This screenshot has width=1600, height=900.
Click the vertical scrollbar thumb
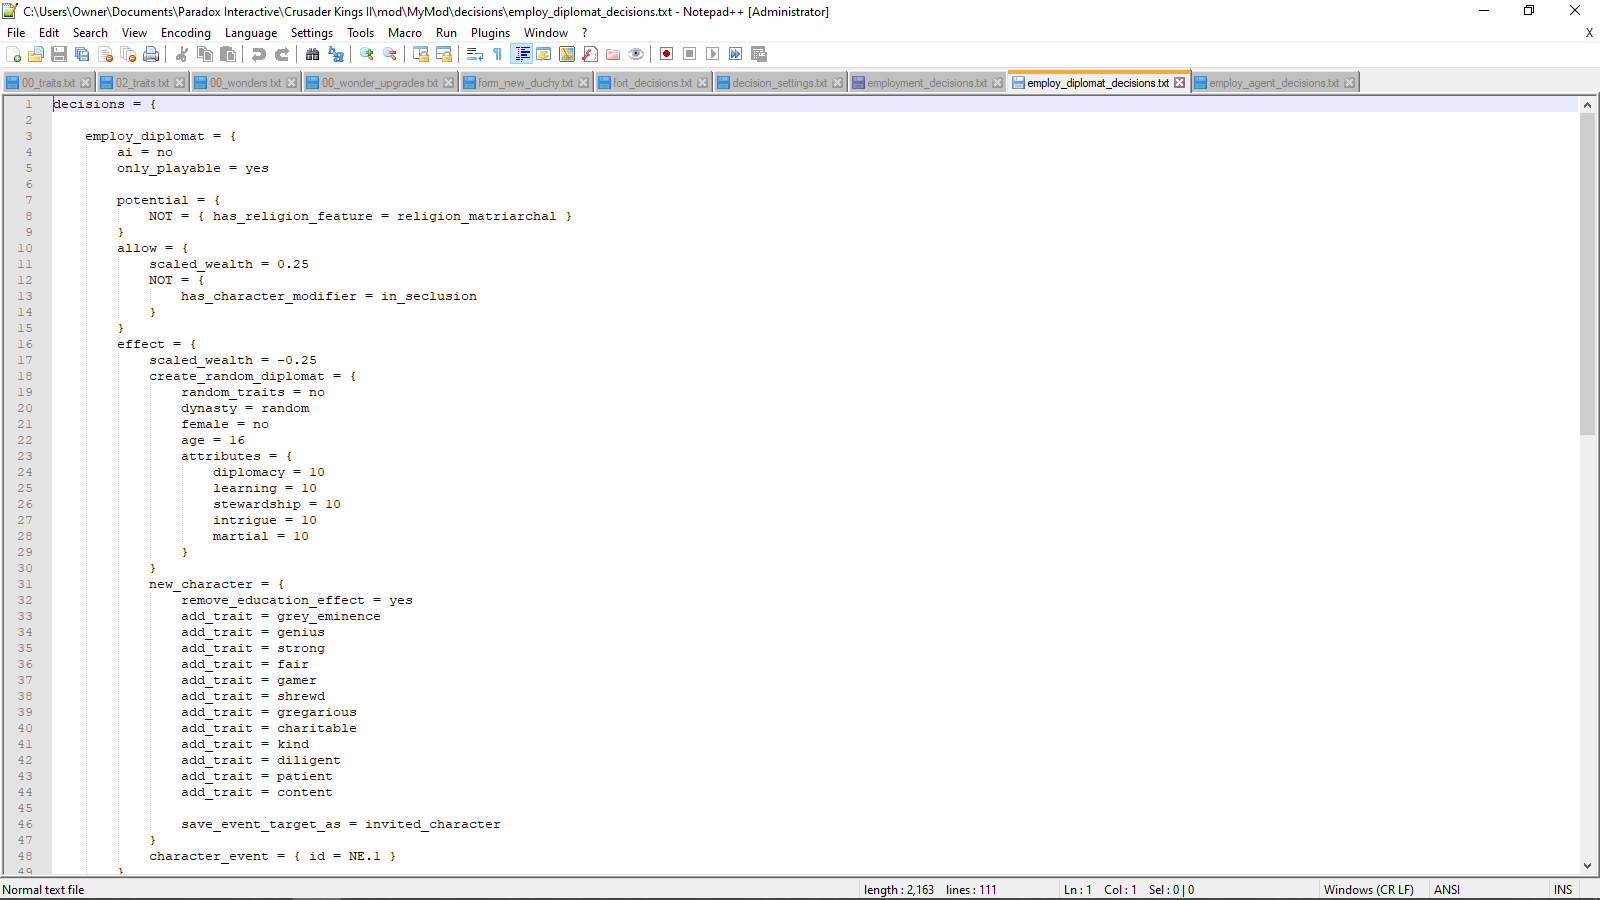1587,274
